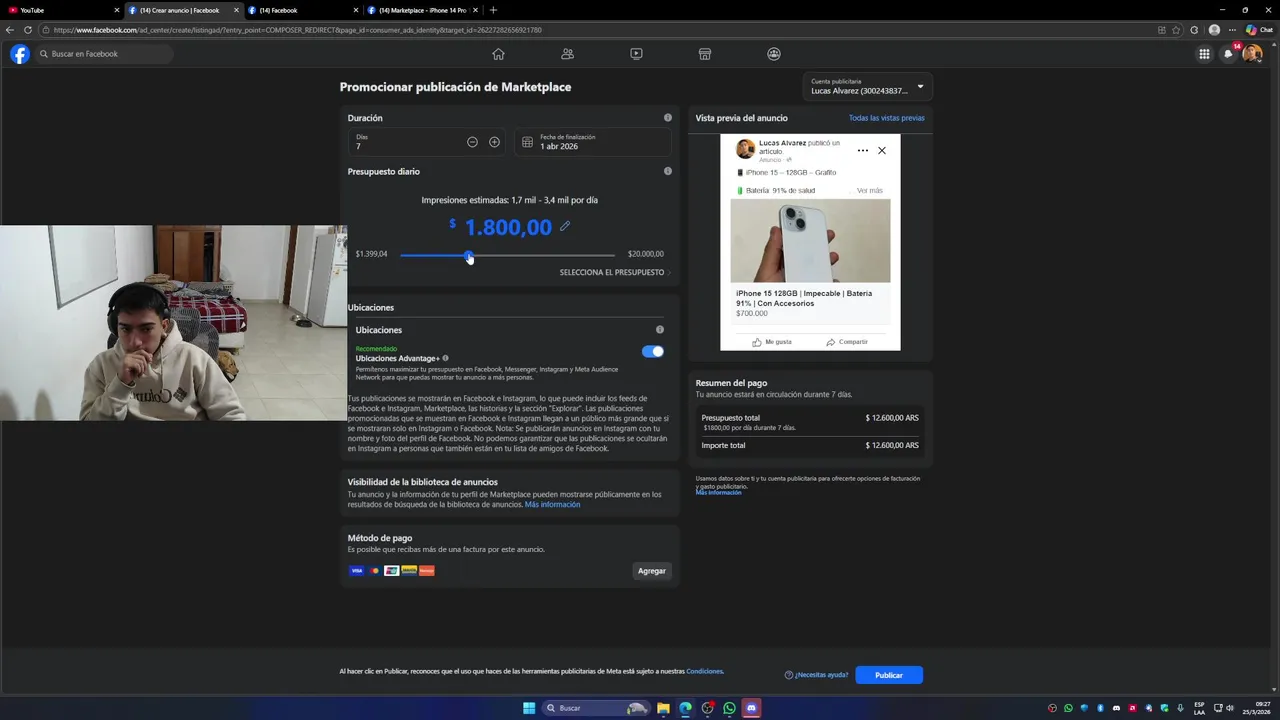1280x720 pixels.
Task: Switch to the YouTube browser tab
Action: [x=62, y=10]
